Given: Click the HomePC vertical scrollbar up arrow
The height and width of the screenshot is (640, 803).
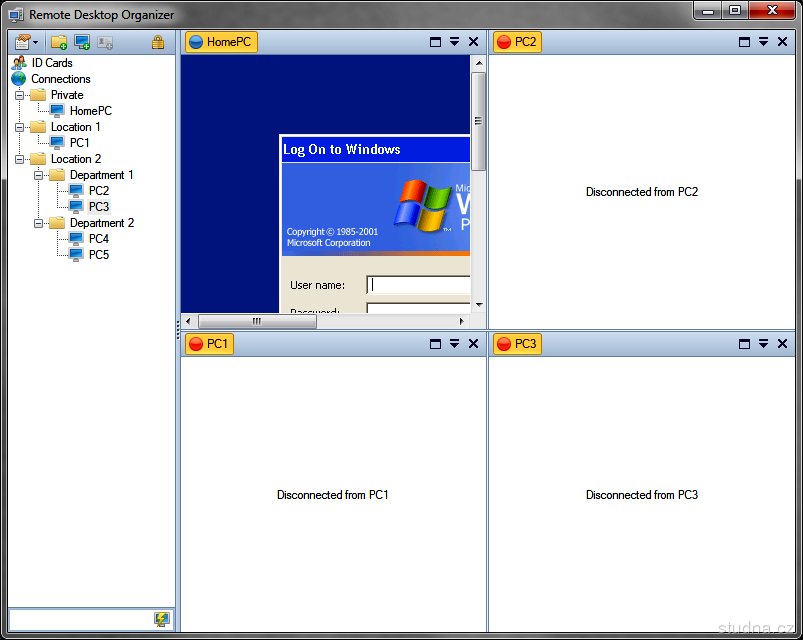Looking at the screenshot, I should click(x=479, y=63).
